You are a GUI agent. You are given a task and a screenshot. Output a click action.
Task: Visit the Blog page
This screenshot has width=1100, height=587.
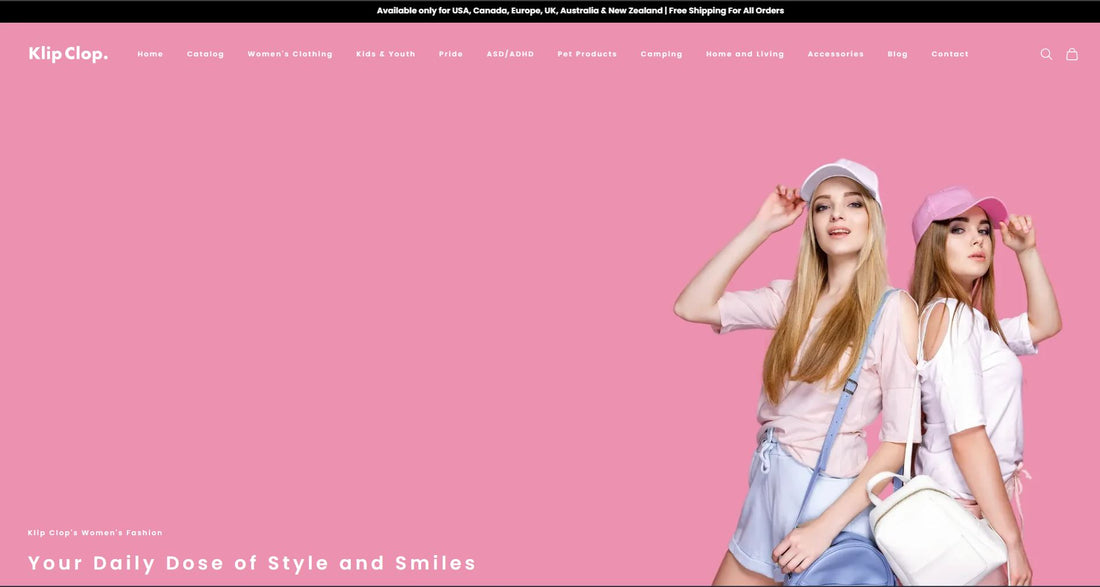point(897,54)
